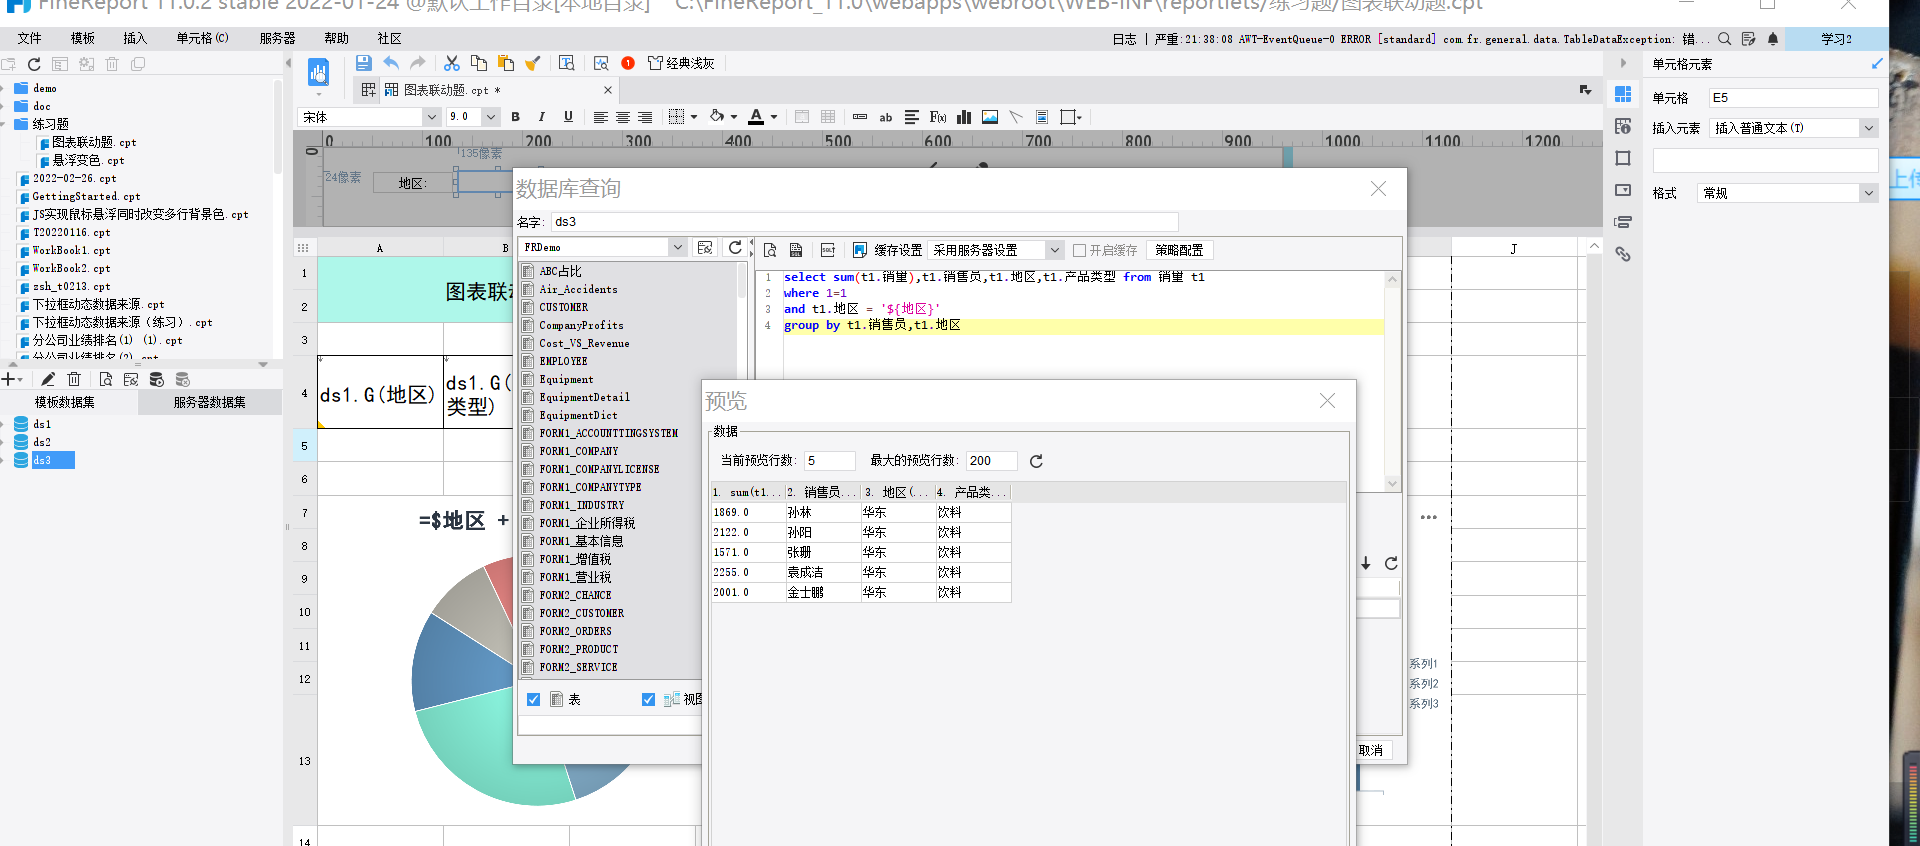Align cell text to the left

click(600, 117)
